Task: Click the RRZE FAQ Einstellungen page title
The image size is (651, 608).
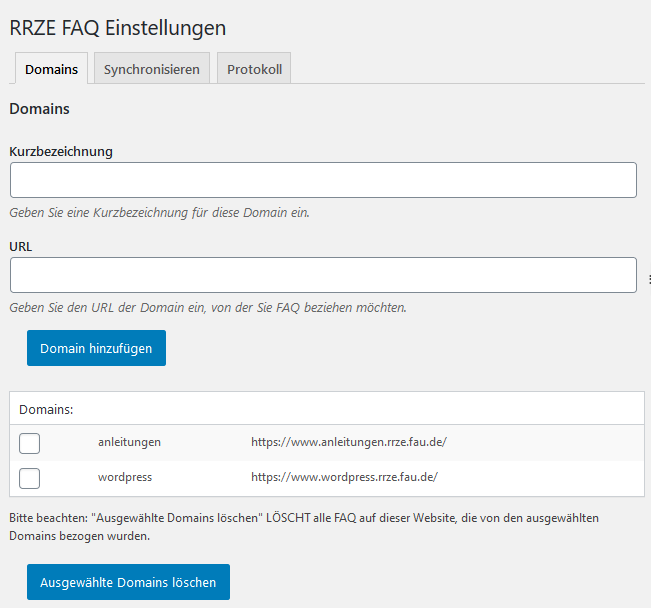Action: coord(117,27)
